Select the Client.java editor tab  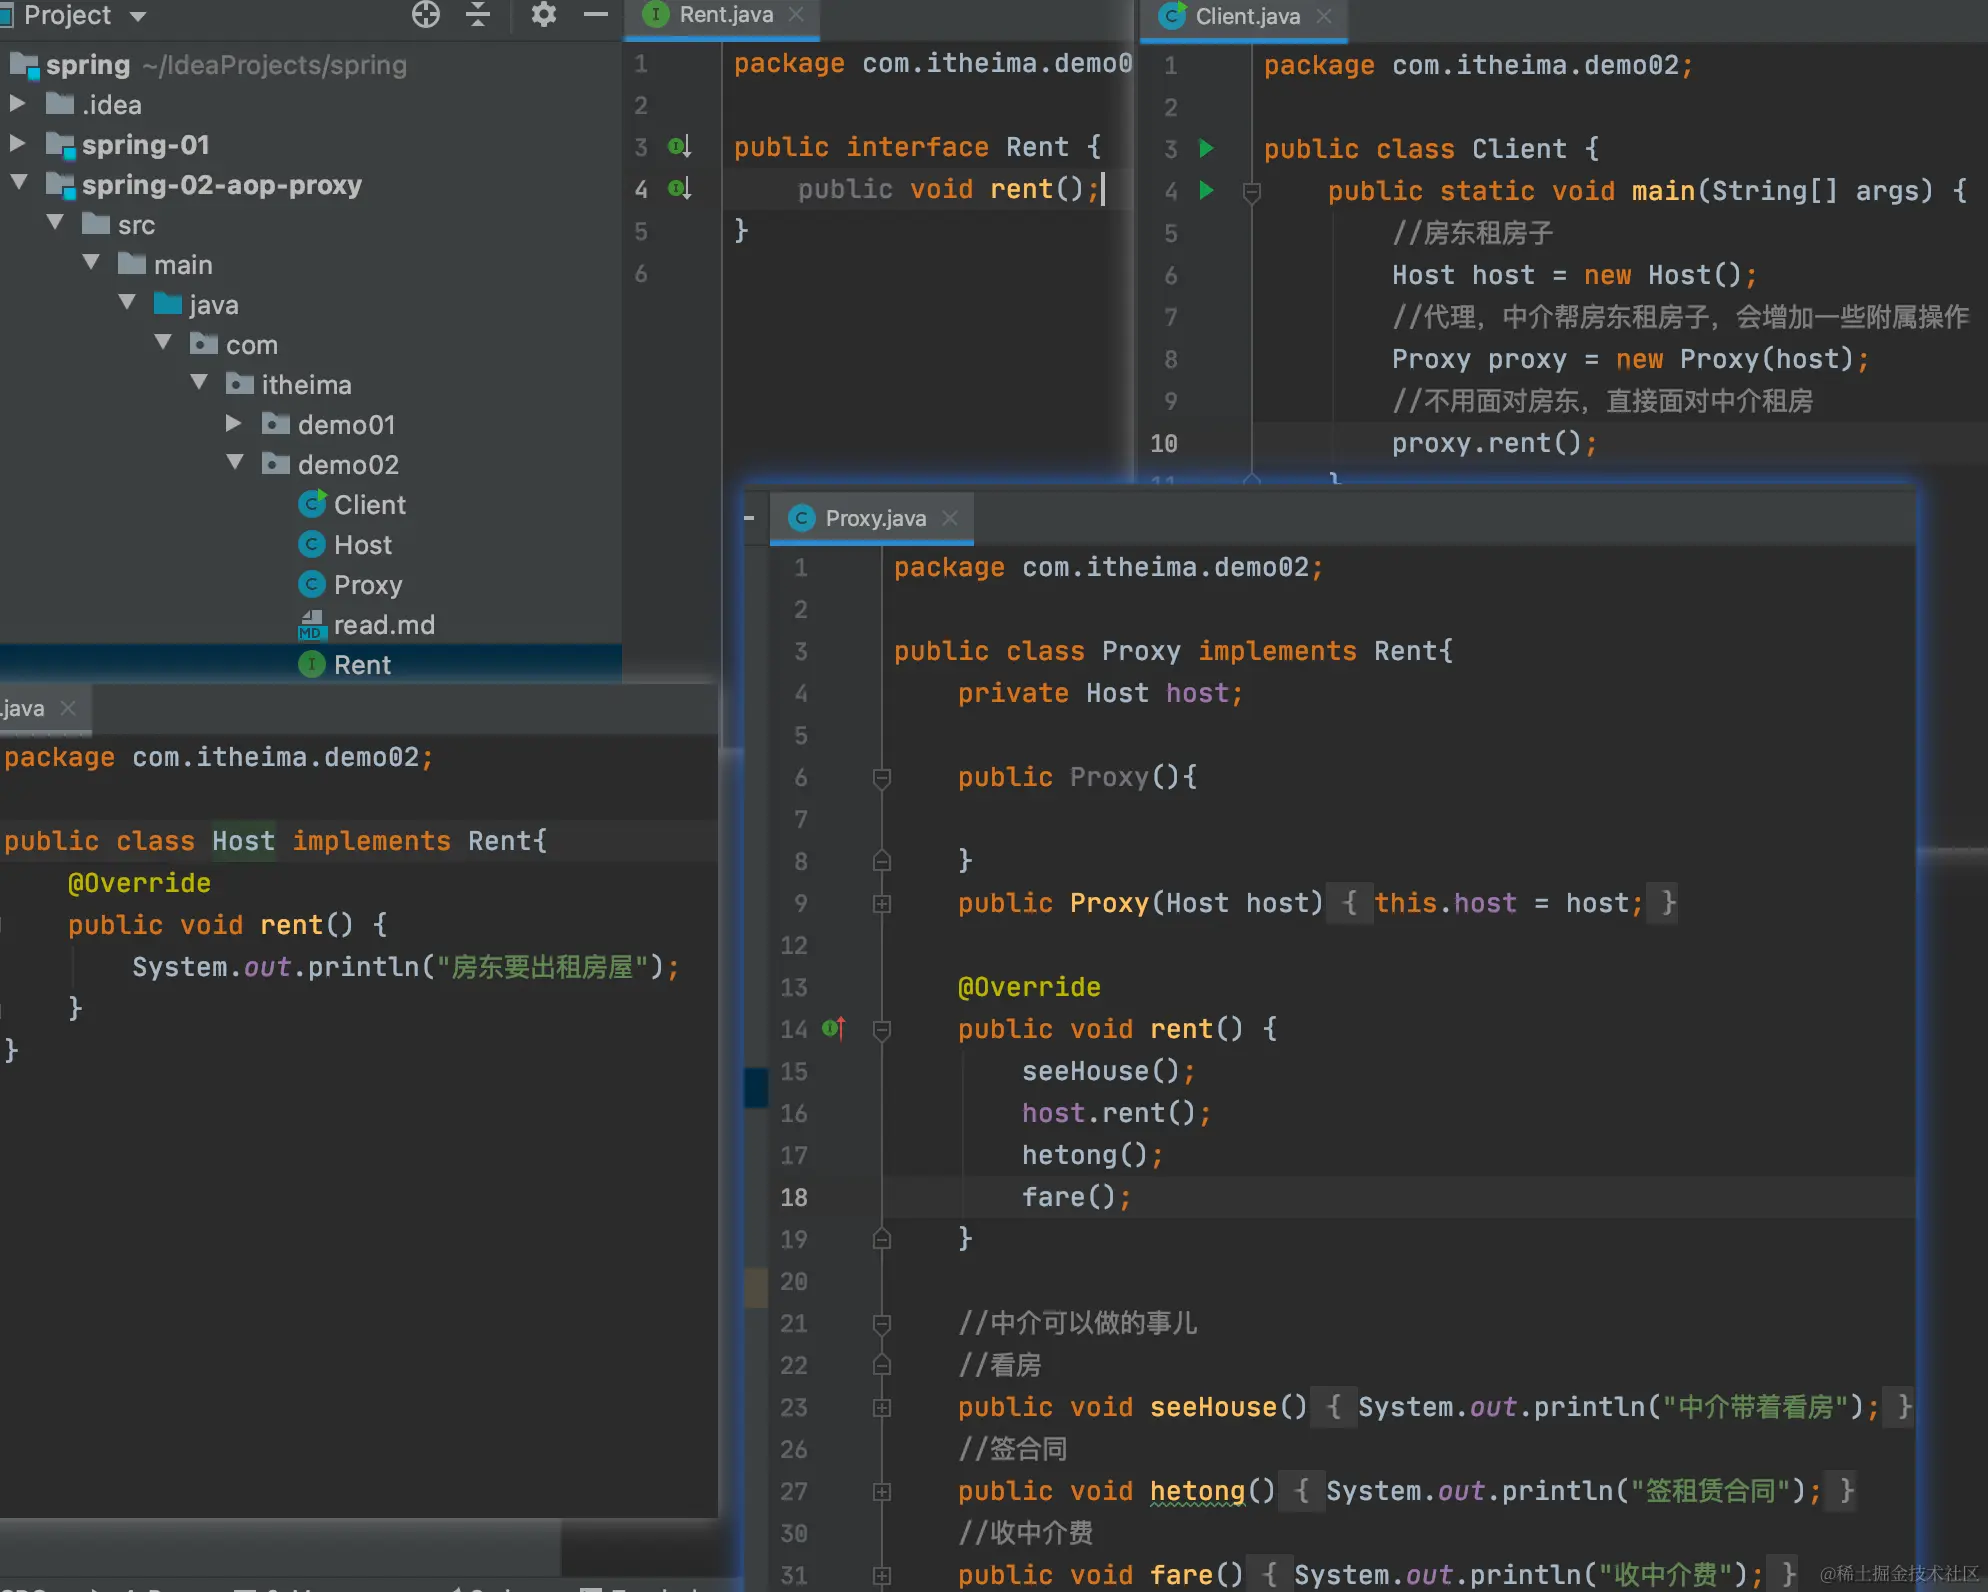pos(1247,16)
